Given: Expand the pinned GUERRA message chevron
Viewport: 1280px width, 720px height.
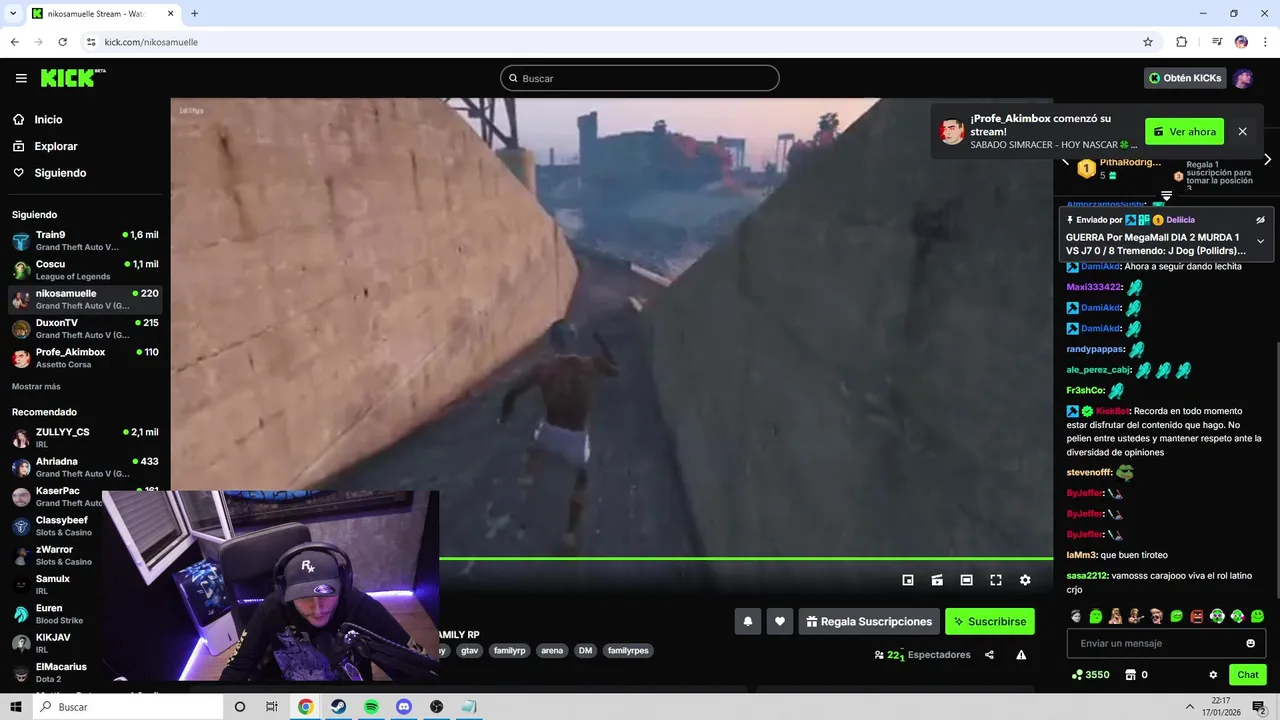Looking at the screenshot, I should click(x=1260, y=241).
